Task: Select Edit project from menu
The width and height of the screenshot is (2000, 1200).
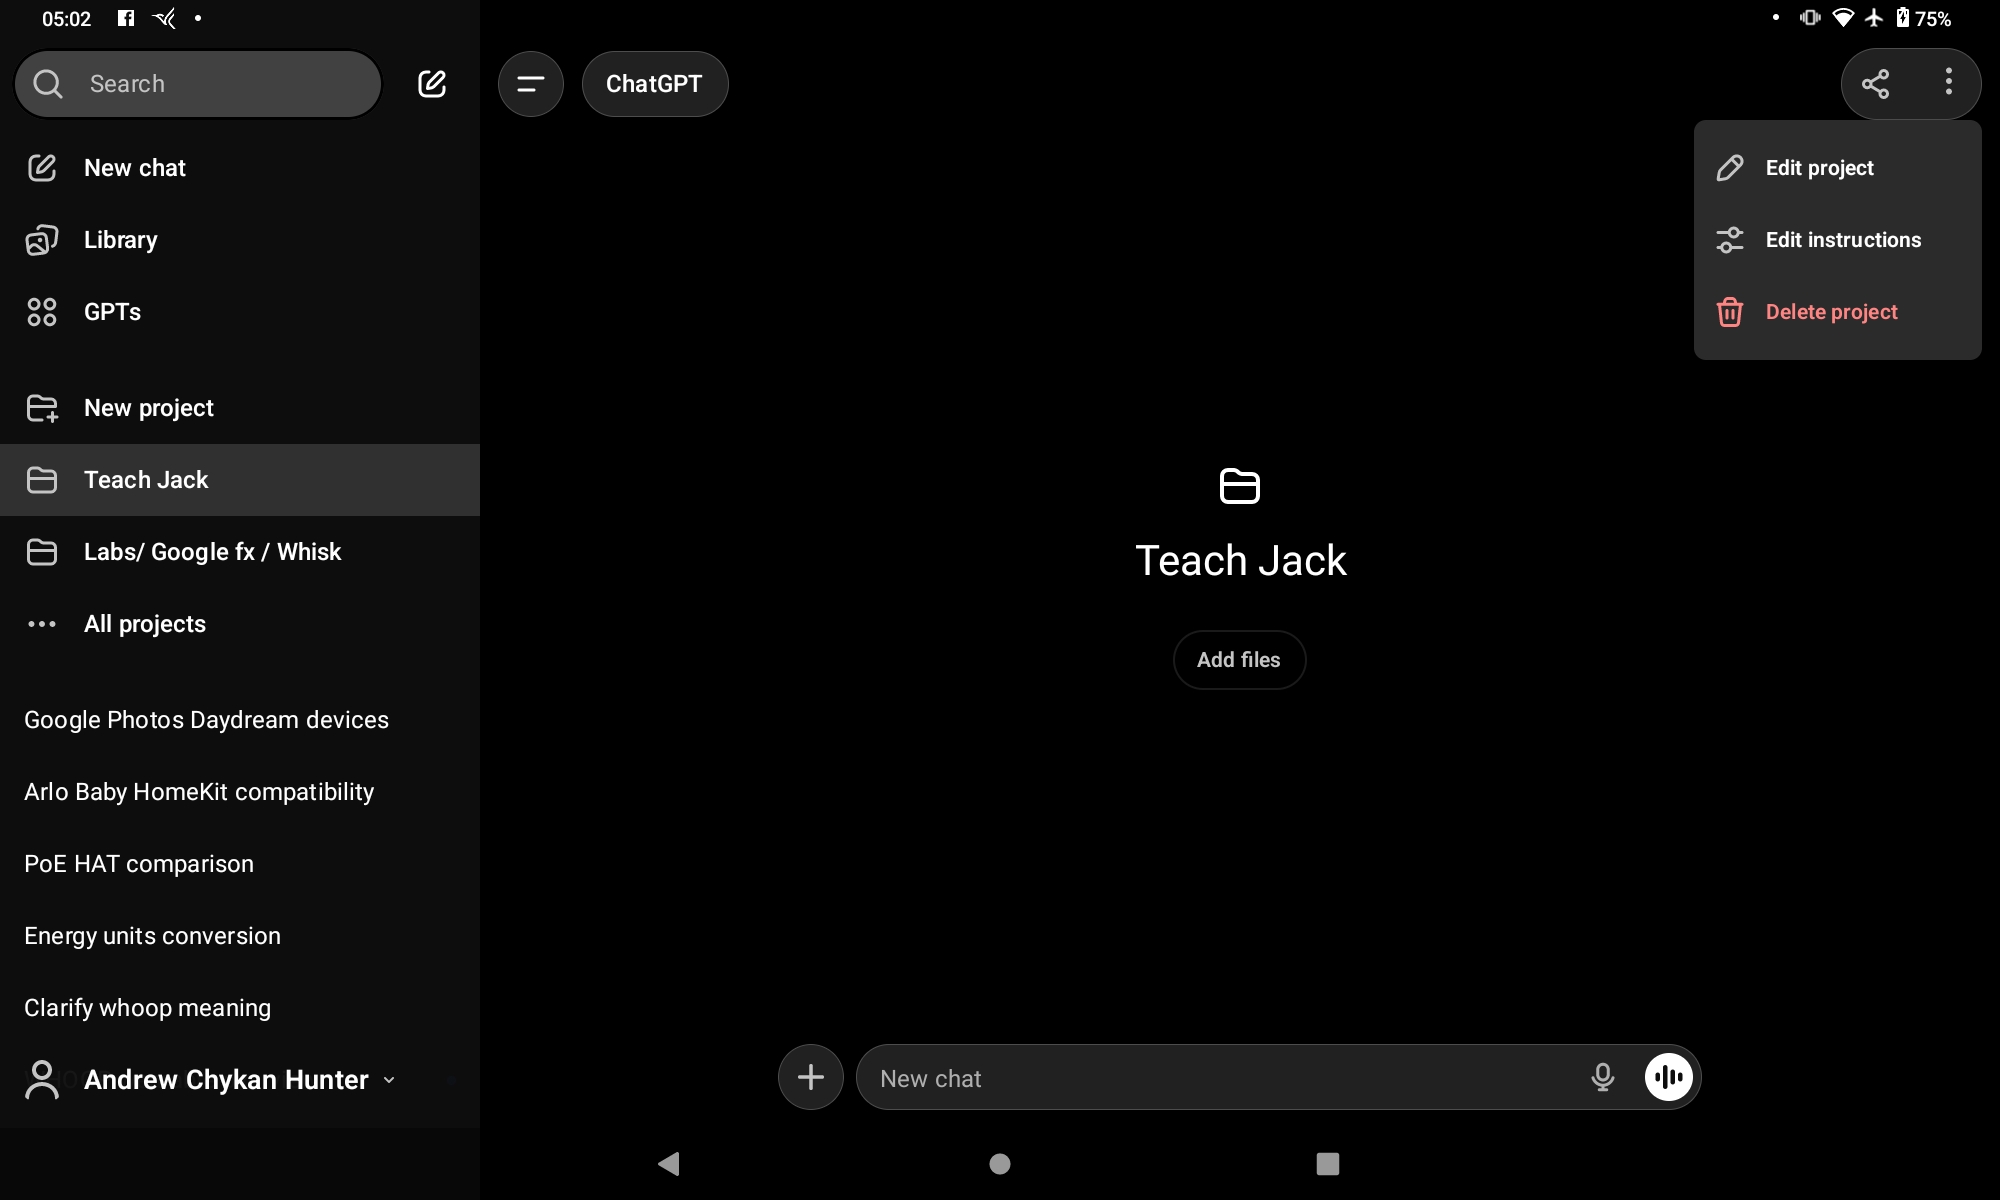Action: click(1819, 168)
